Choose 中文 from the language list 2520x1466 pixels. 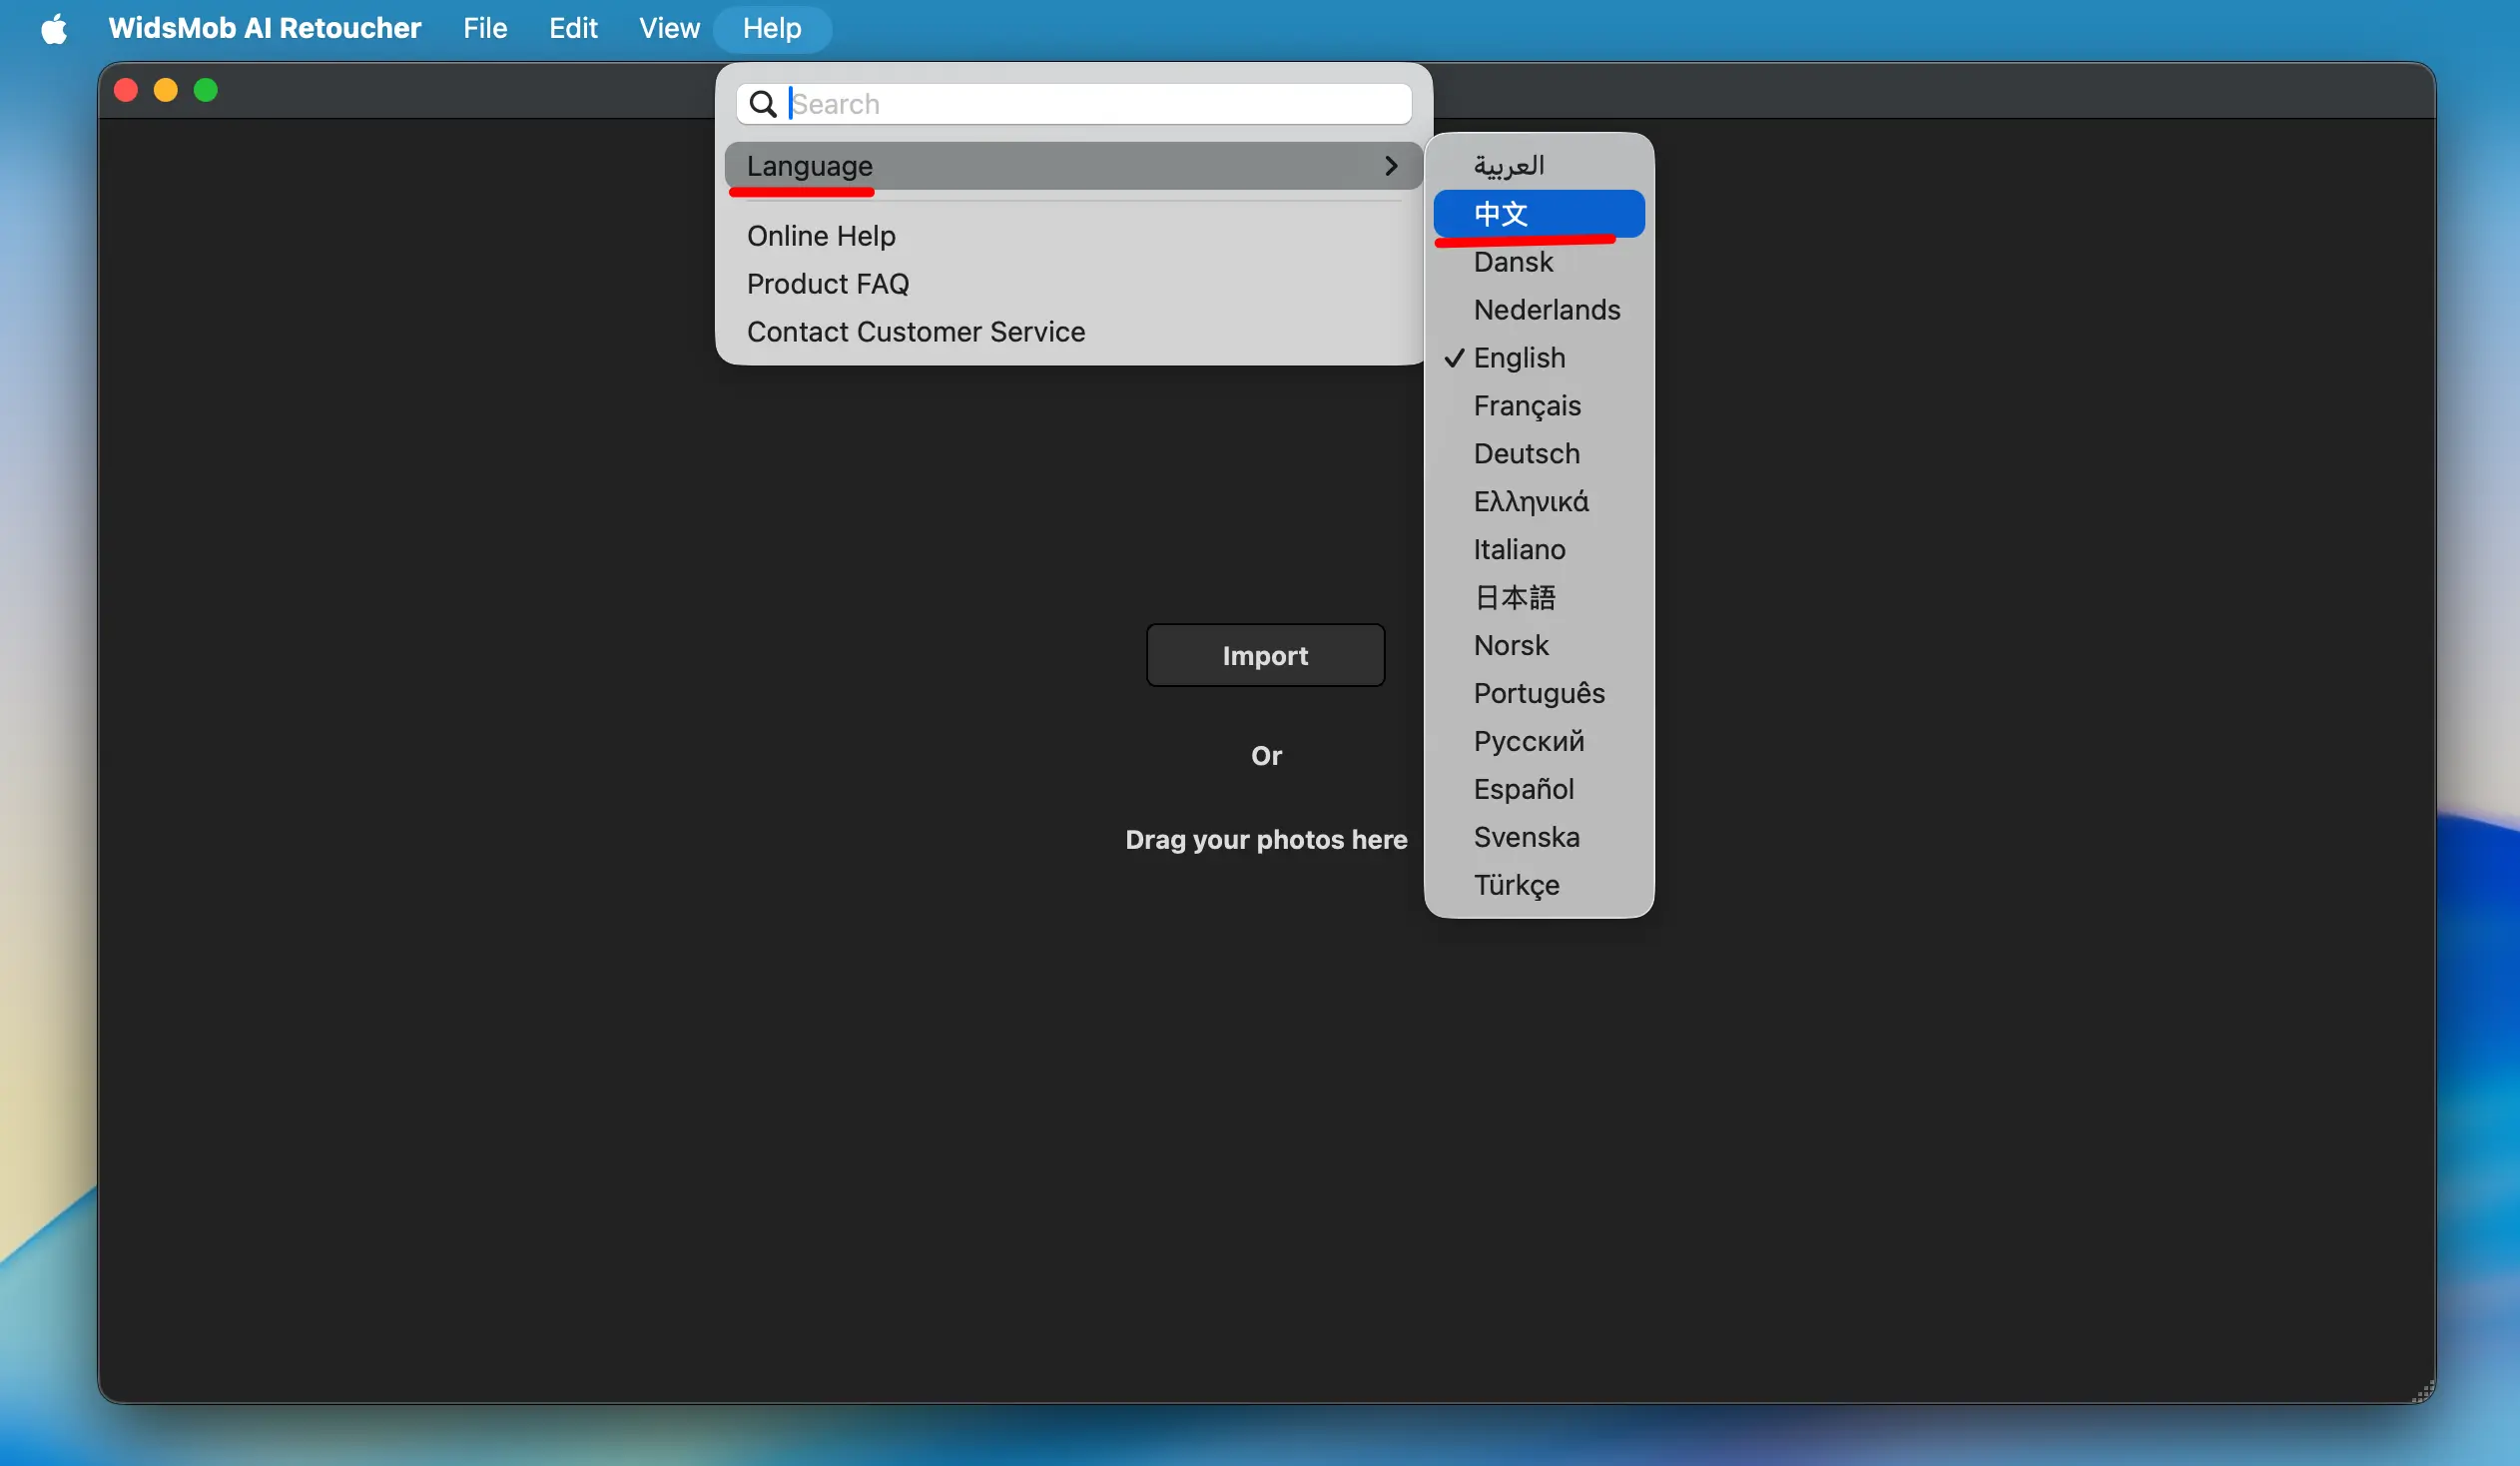1500,214
